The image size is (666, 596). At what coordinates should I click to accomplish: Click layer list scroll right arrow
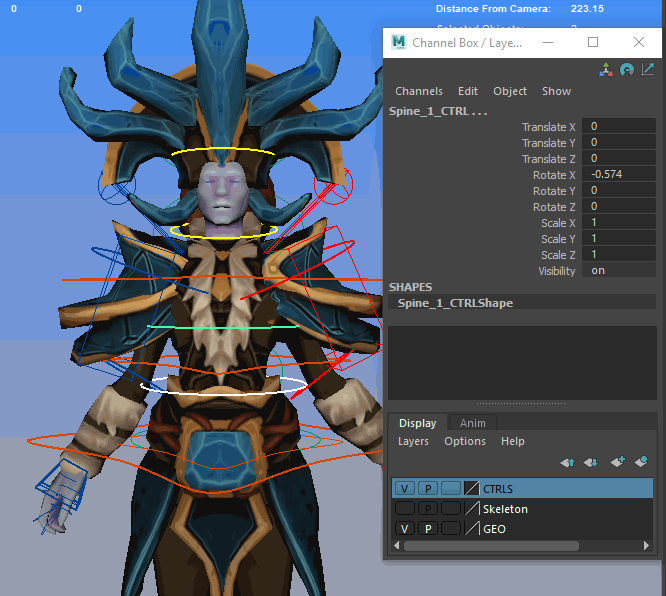(x=646, y=545)
